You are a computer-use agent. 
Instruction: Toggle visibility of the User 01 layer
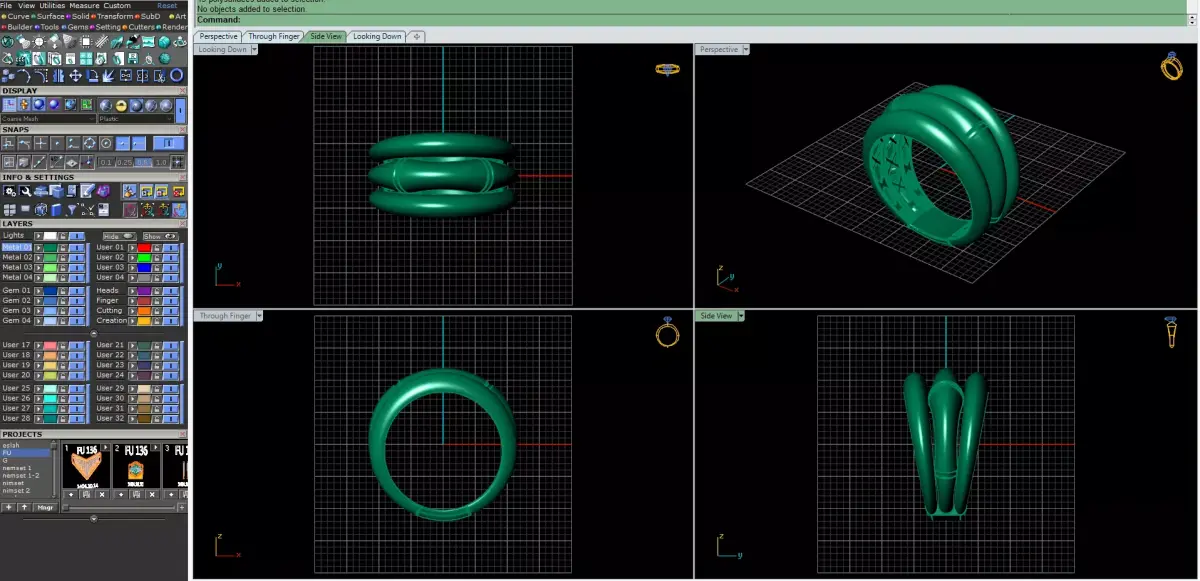[171, 248]
